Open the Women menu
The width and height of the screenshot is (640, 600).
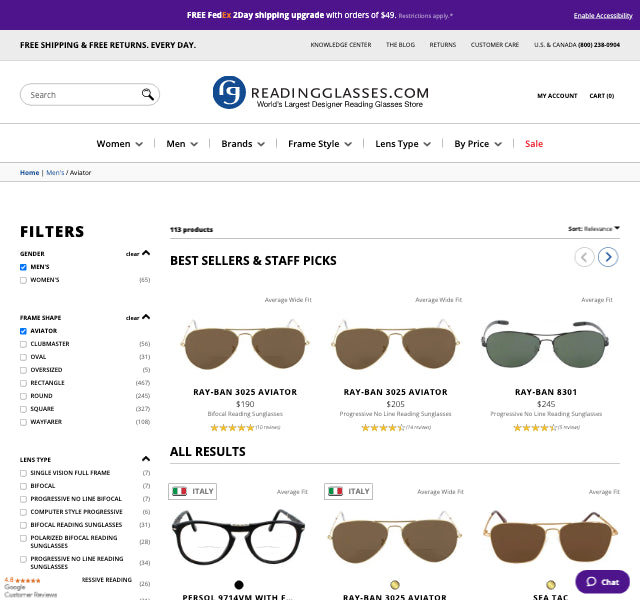pyautogui.click(x=120, y=144)
